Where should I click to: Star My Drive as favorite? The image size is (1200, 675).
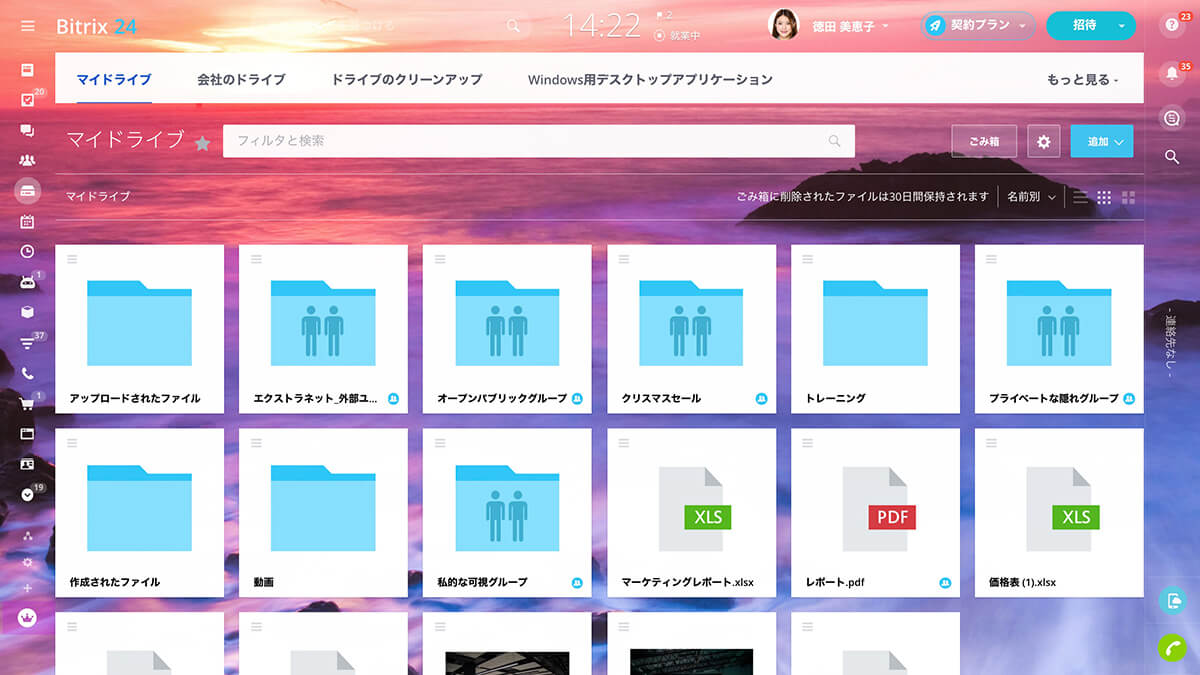(x=202, y=143)
